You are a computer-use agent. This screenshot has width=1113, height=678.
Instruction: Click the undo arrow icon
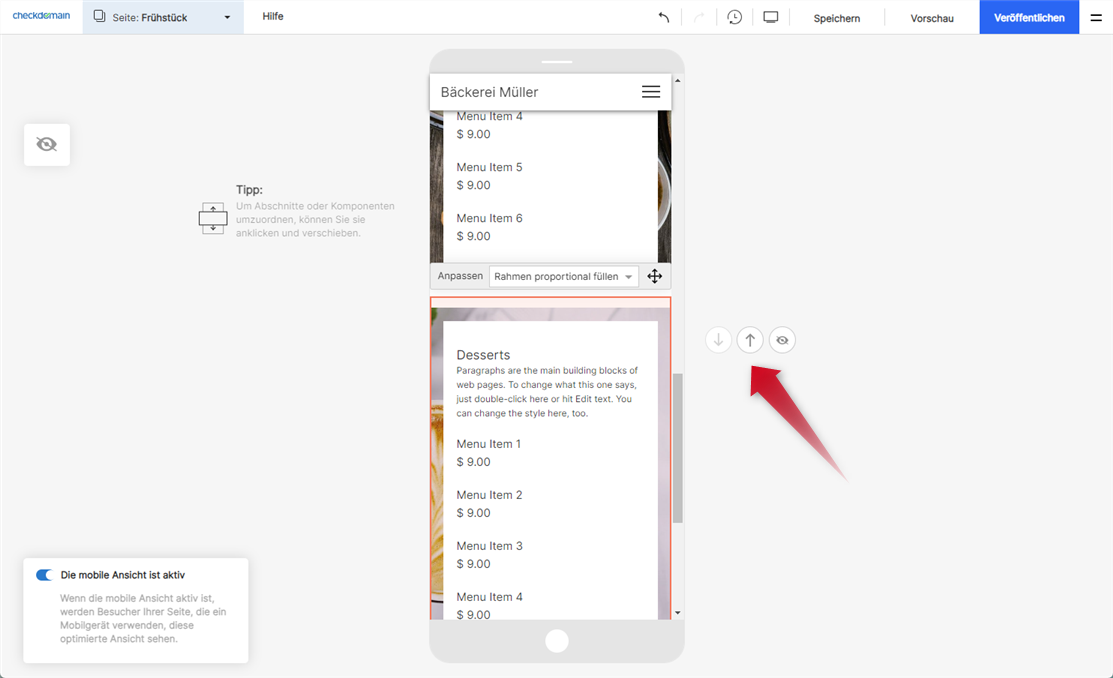tap(664, 17)
